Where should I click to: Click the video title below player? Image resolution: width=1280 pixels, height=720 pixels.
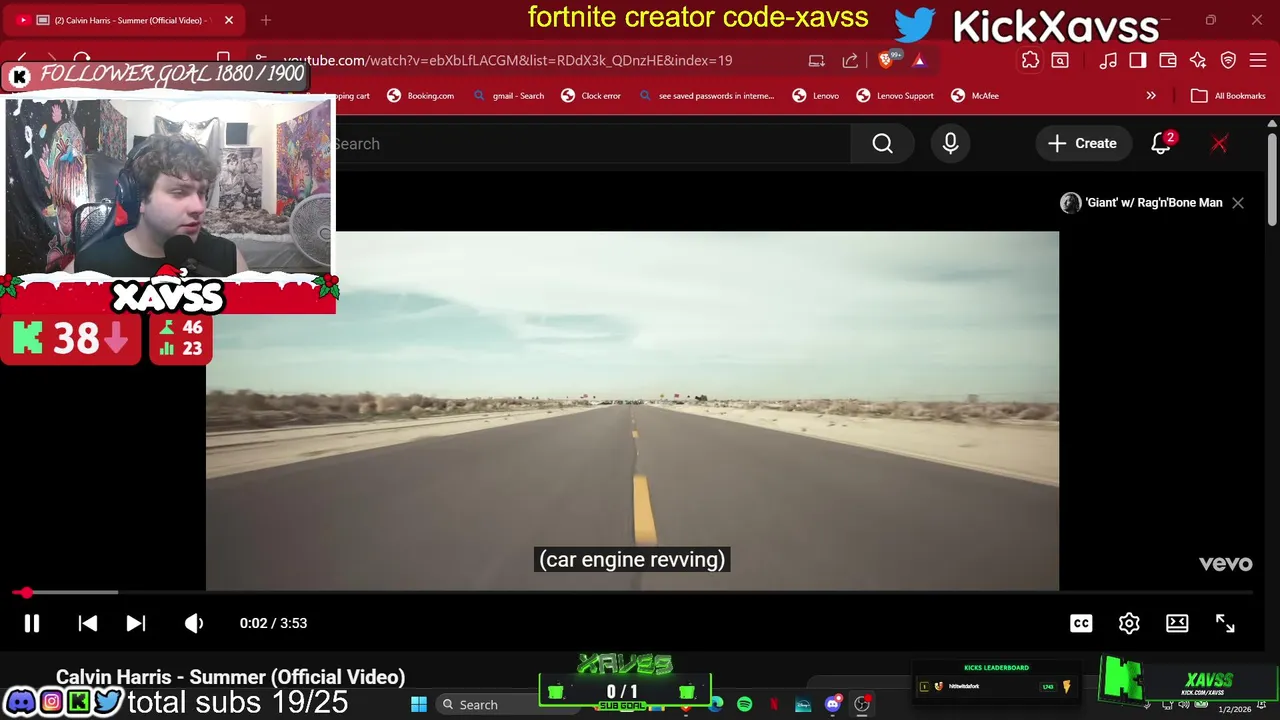coord(230,677)
